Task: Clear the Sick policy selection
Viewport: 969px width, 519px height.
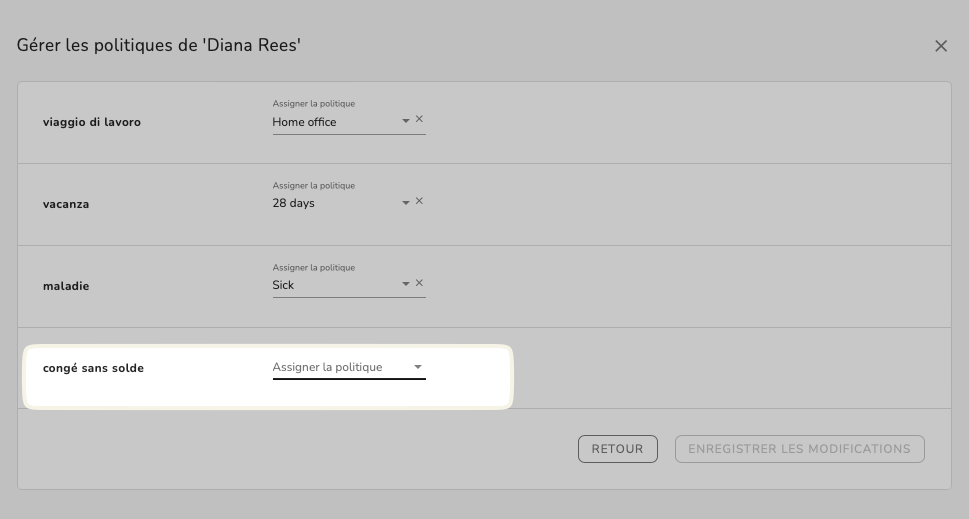Action: click(419, 284)
